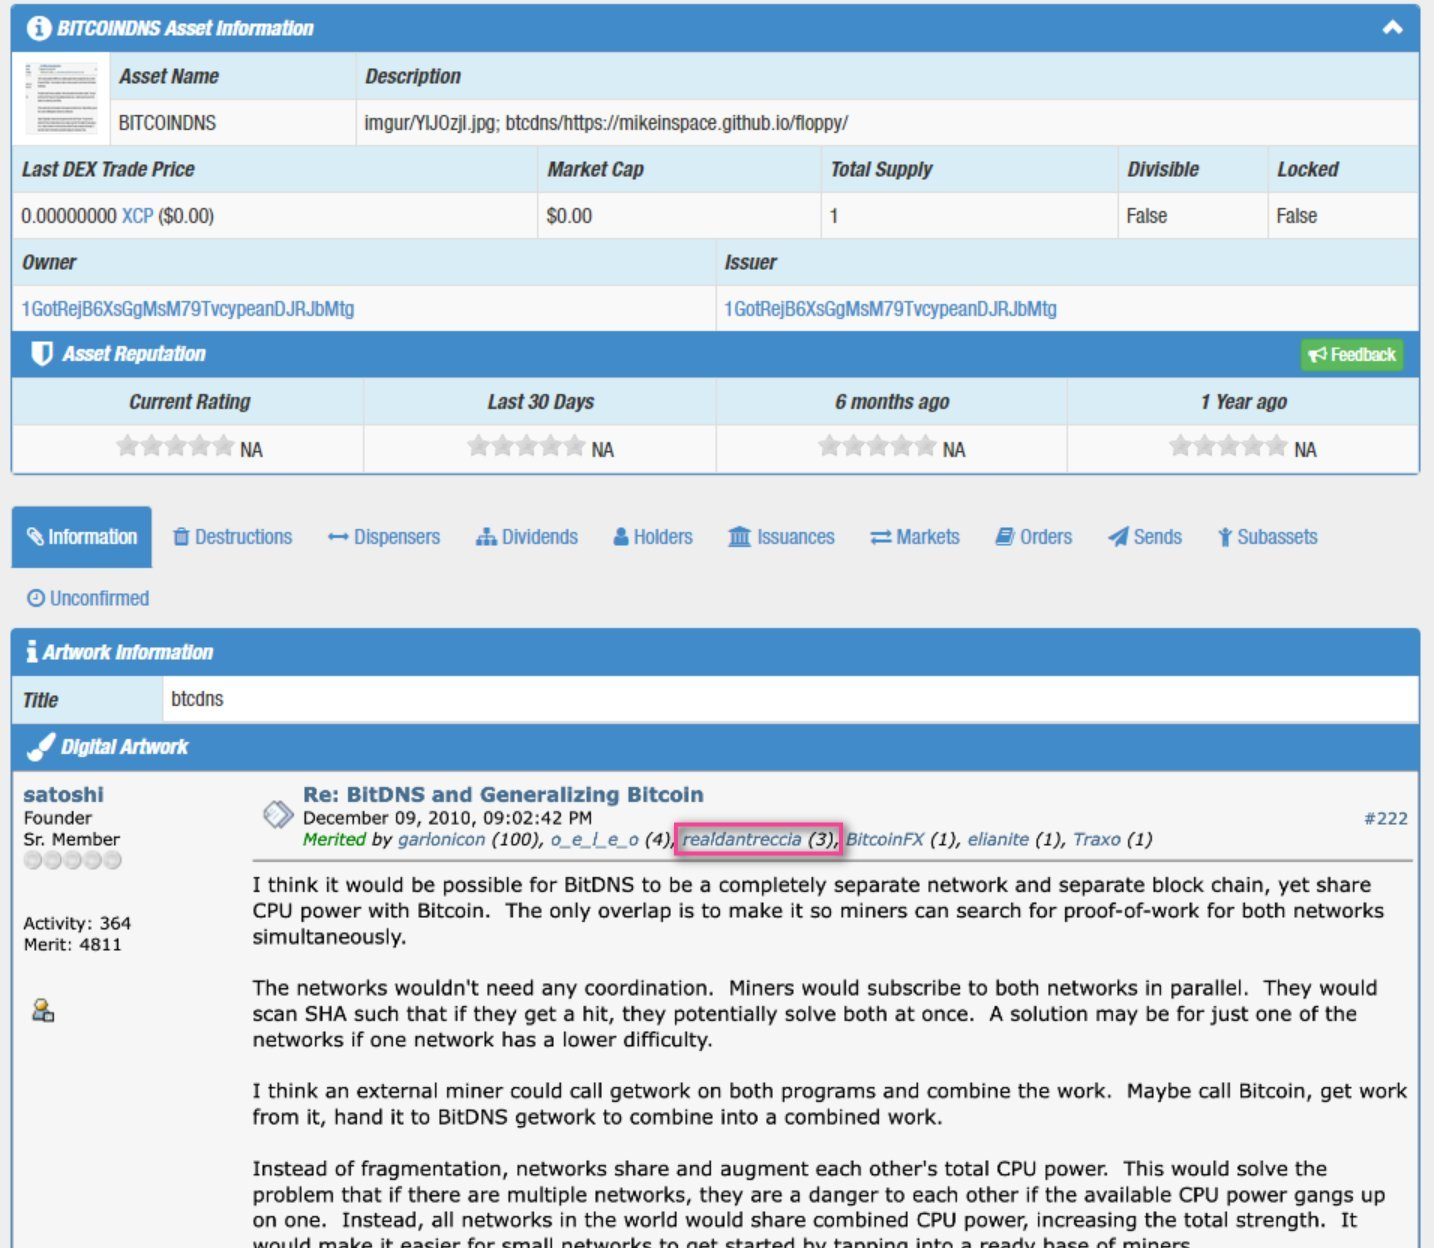The height and width of the screenshot is (1248, 1434).
Task: Switch to the Dispensers tab
Action: pos(384,537)
